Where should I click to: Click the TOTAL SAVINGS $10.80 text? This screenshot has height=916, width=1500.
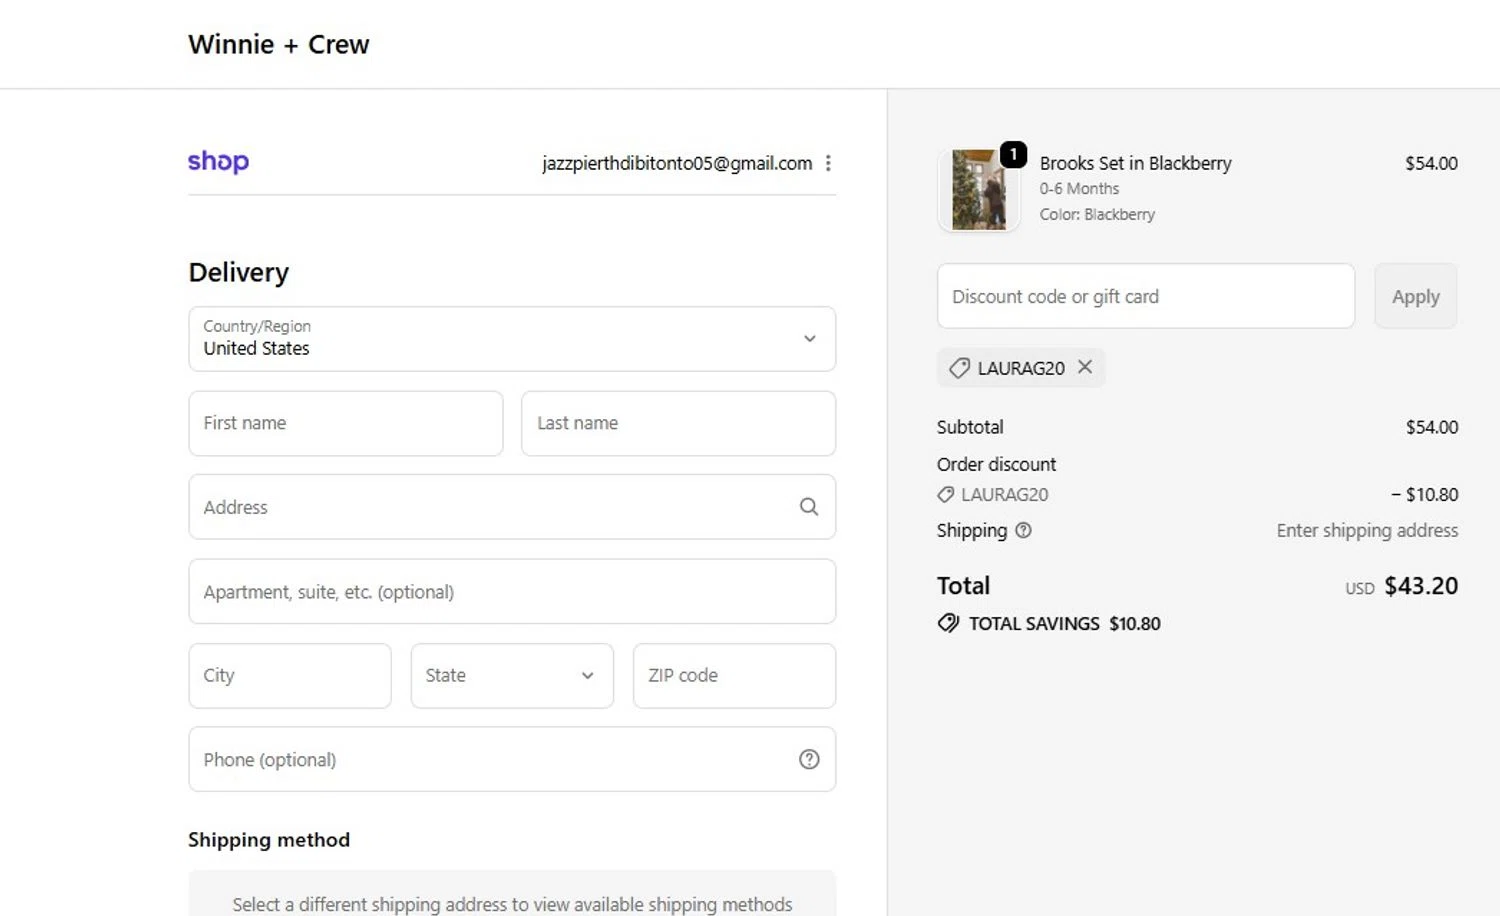1065,624
